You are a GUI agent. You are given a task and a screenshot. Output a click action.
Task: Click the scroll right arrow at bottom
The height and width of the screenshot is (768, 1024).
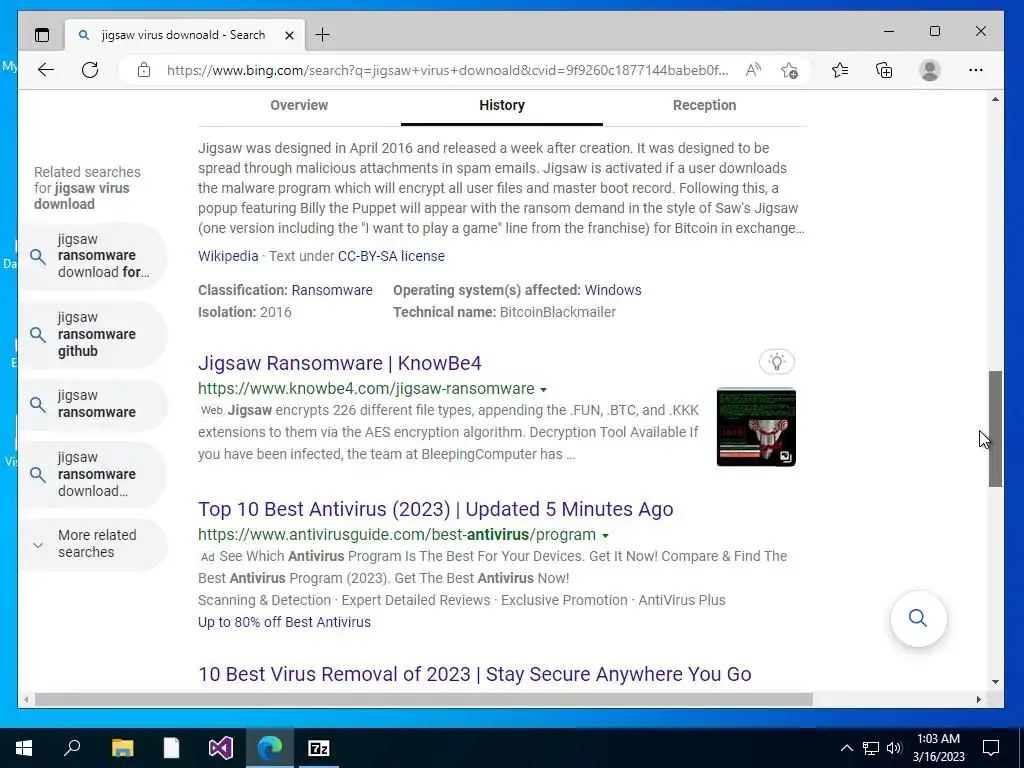[978, 699]
